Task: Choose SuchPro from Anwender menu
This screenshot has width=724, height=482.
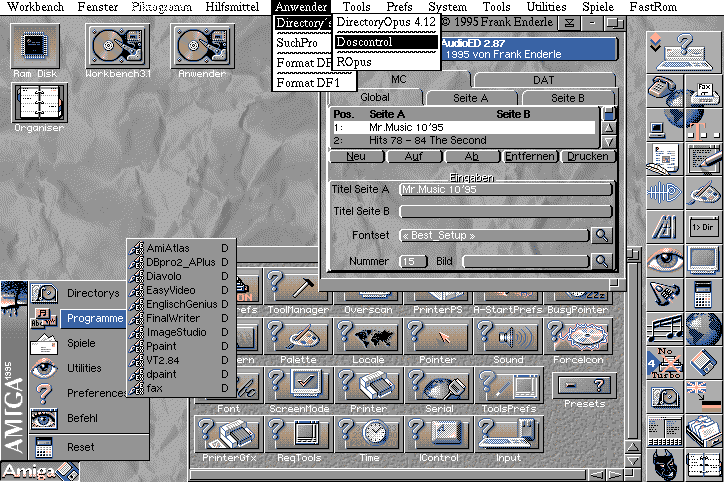Action: (x=303, y=43)
